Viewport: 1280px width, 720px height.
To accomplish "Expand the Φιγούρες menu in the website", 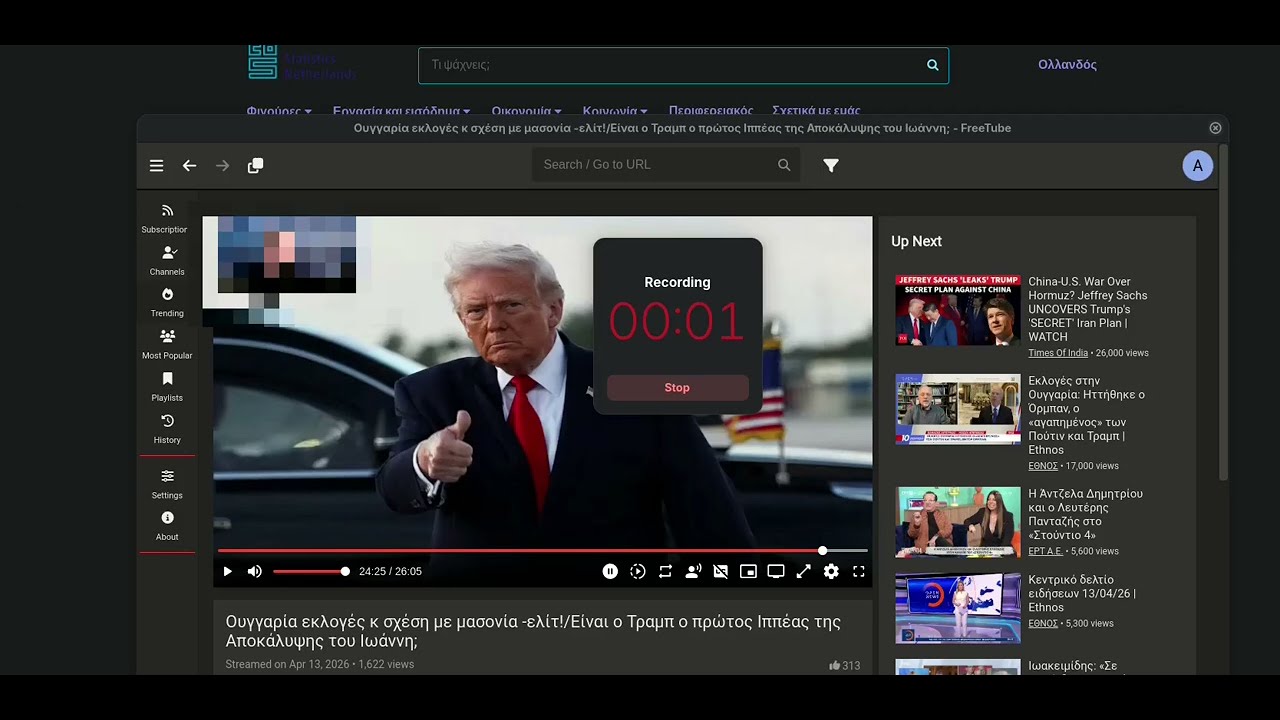I will tap(279, 111).
